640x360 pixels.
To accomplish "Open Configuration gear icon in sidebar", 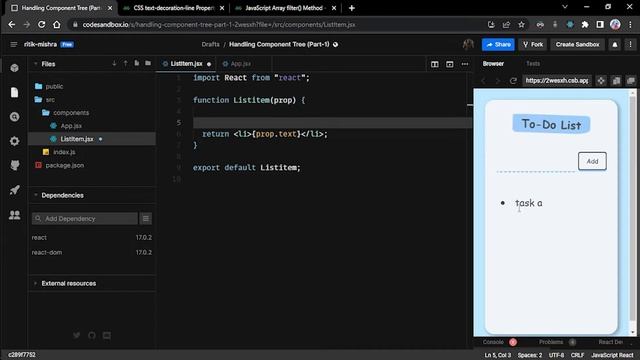I will pos(15,141).
